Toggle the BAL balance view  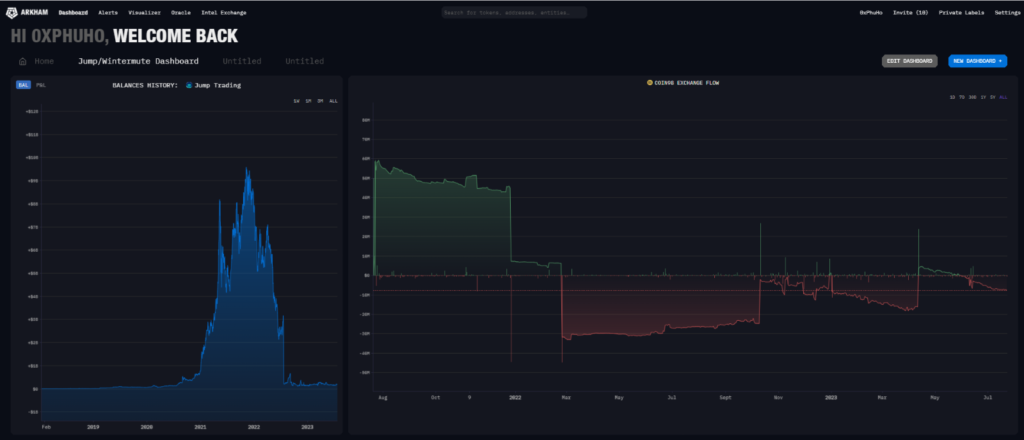[x=23, y=86]
